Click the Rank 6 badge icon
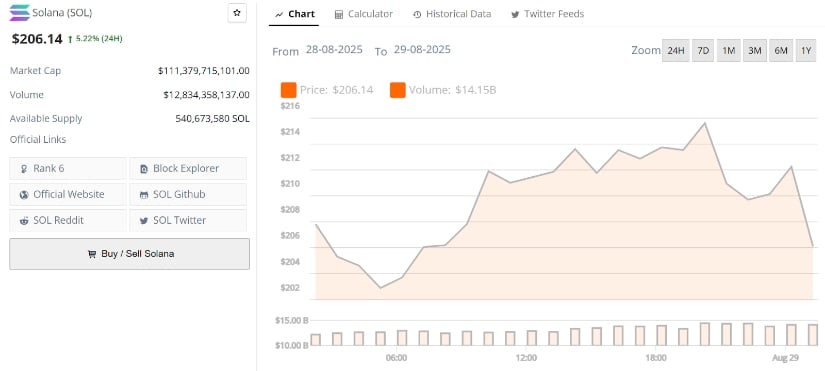The width and height of the screenshot is (825, 371). pyautogui.click(x=24, y=169)
